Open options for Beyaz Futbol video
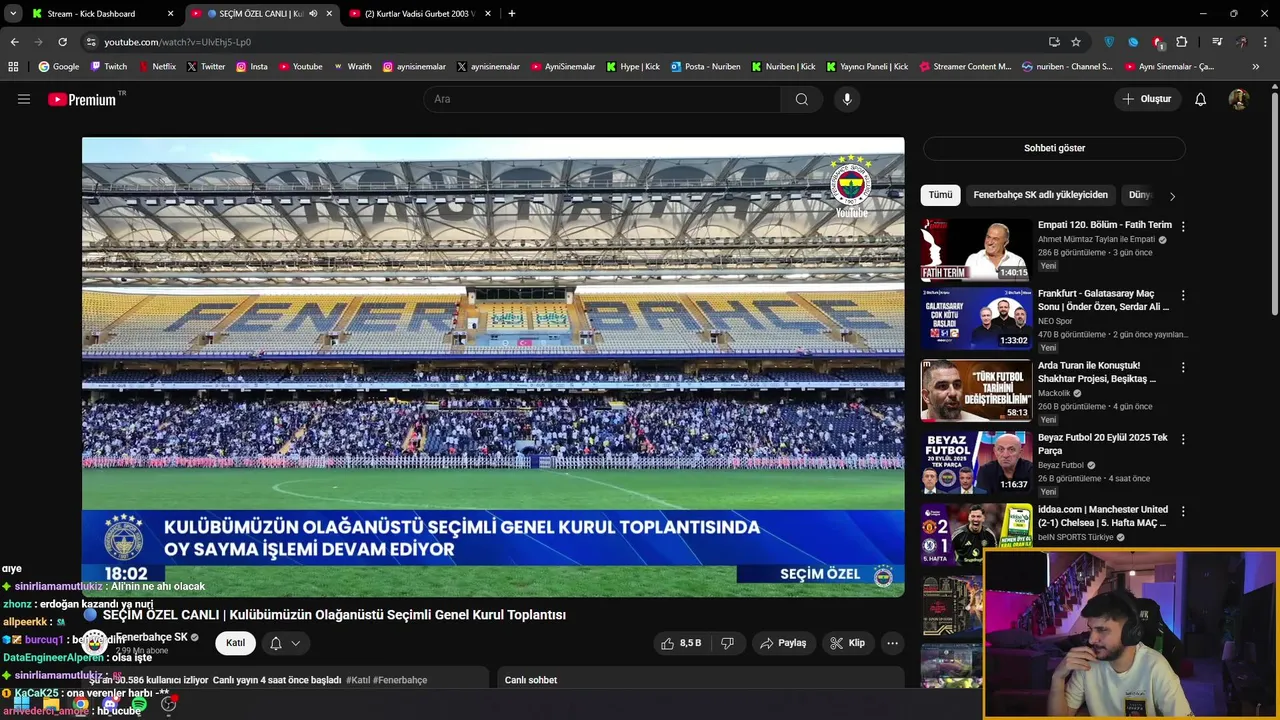This screenshot has height=720, width=1280. [1183, 439]
